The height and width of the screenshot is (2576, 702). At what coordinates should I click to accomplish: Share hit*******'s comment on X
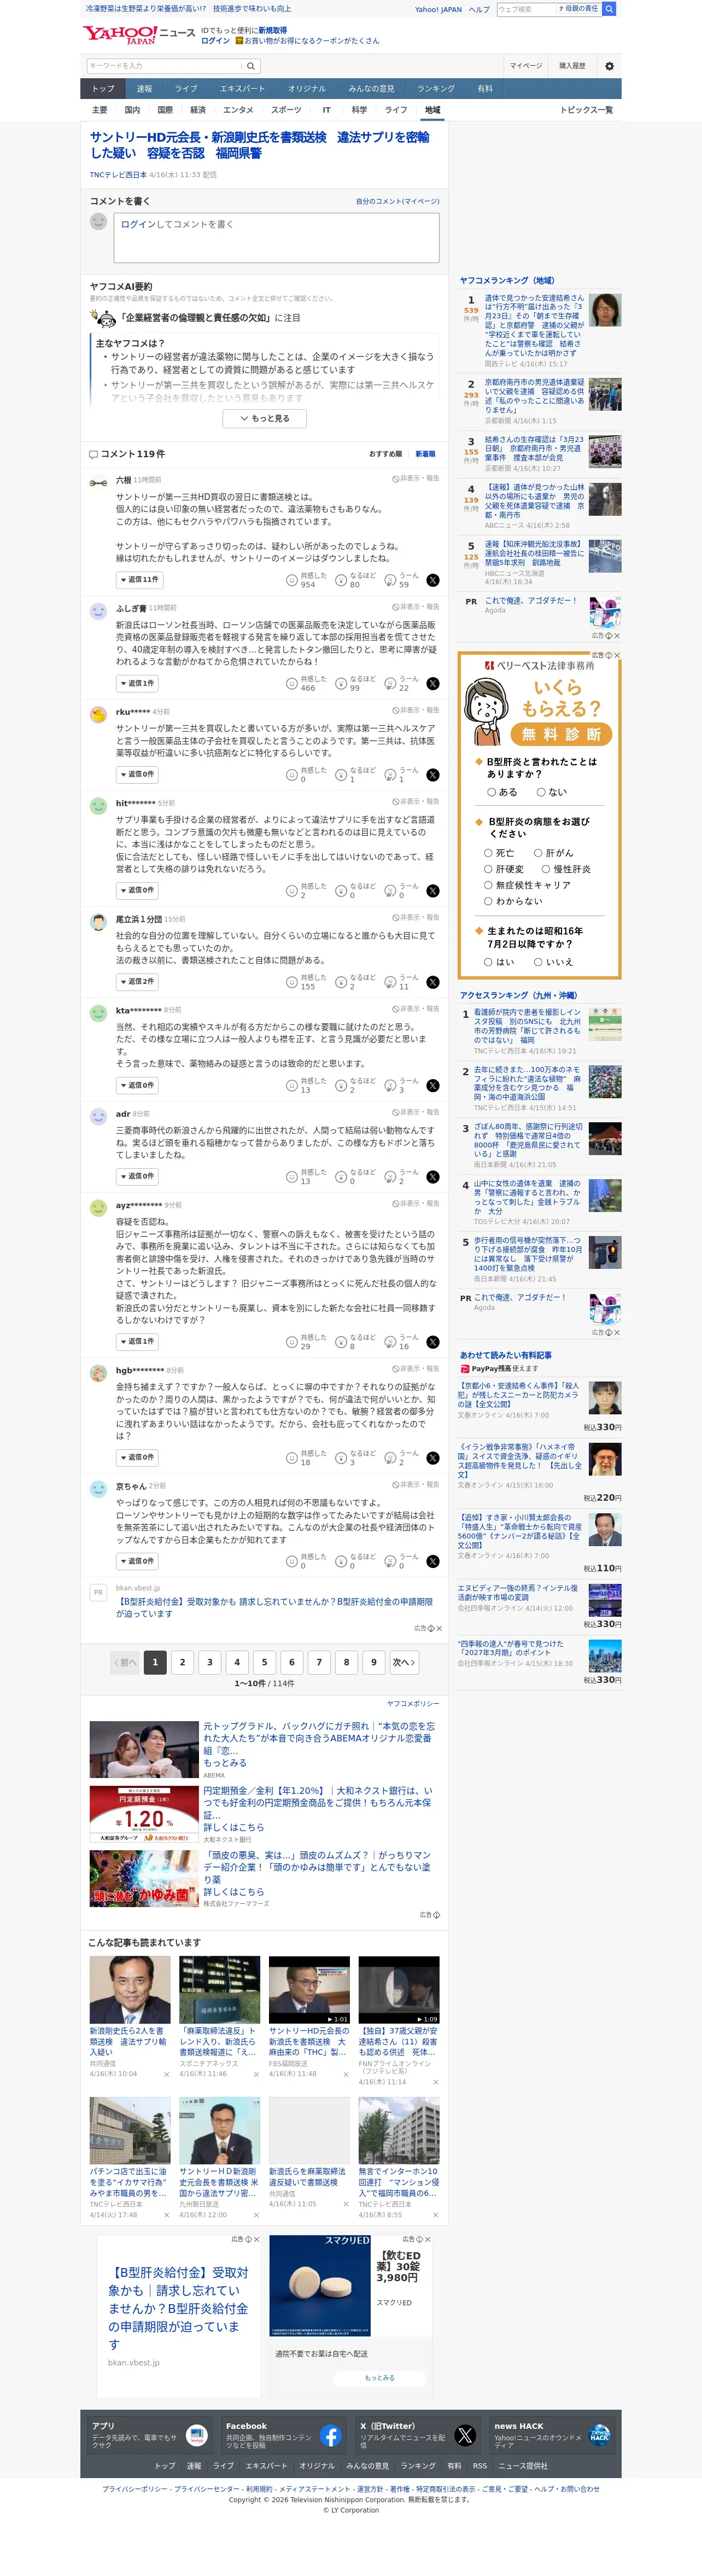click(433, 890)
